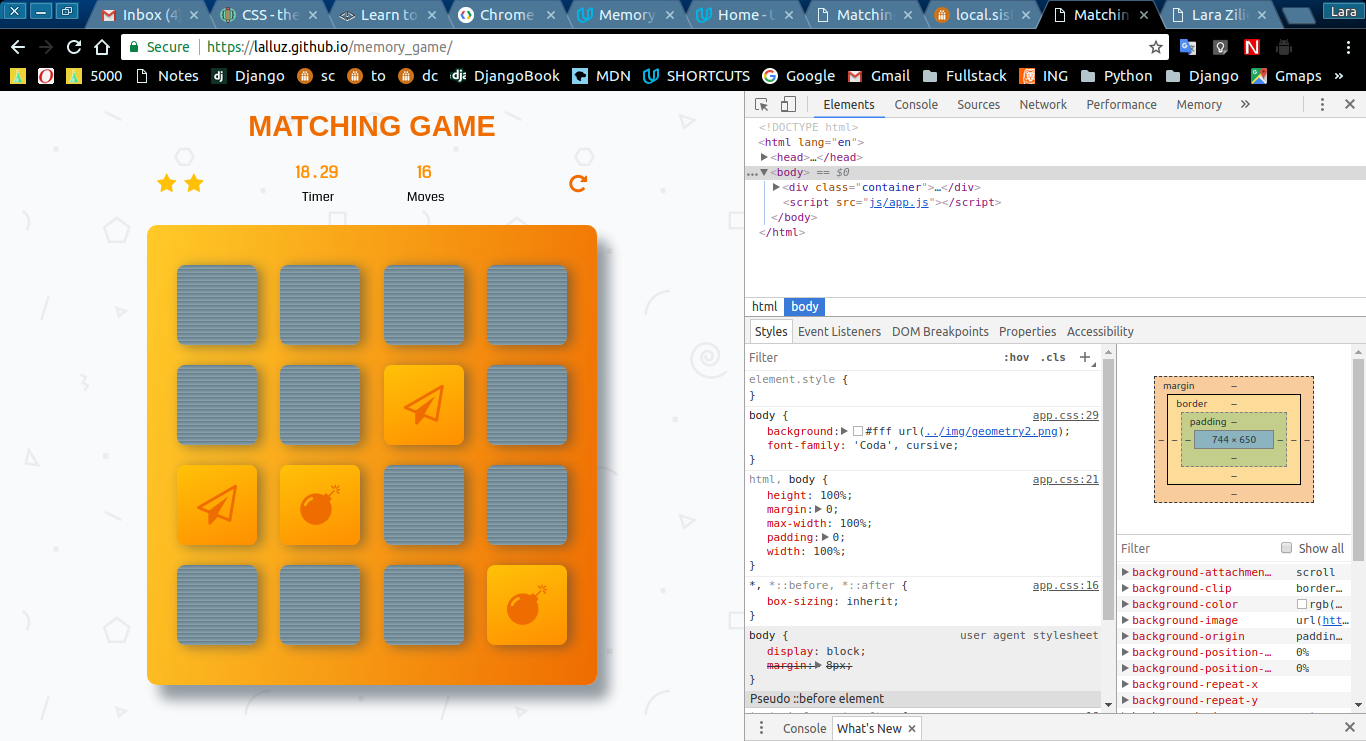
Task: Click the browser address bar URL
Action: coord(329,47)
